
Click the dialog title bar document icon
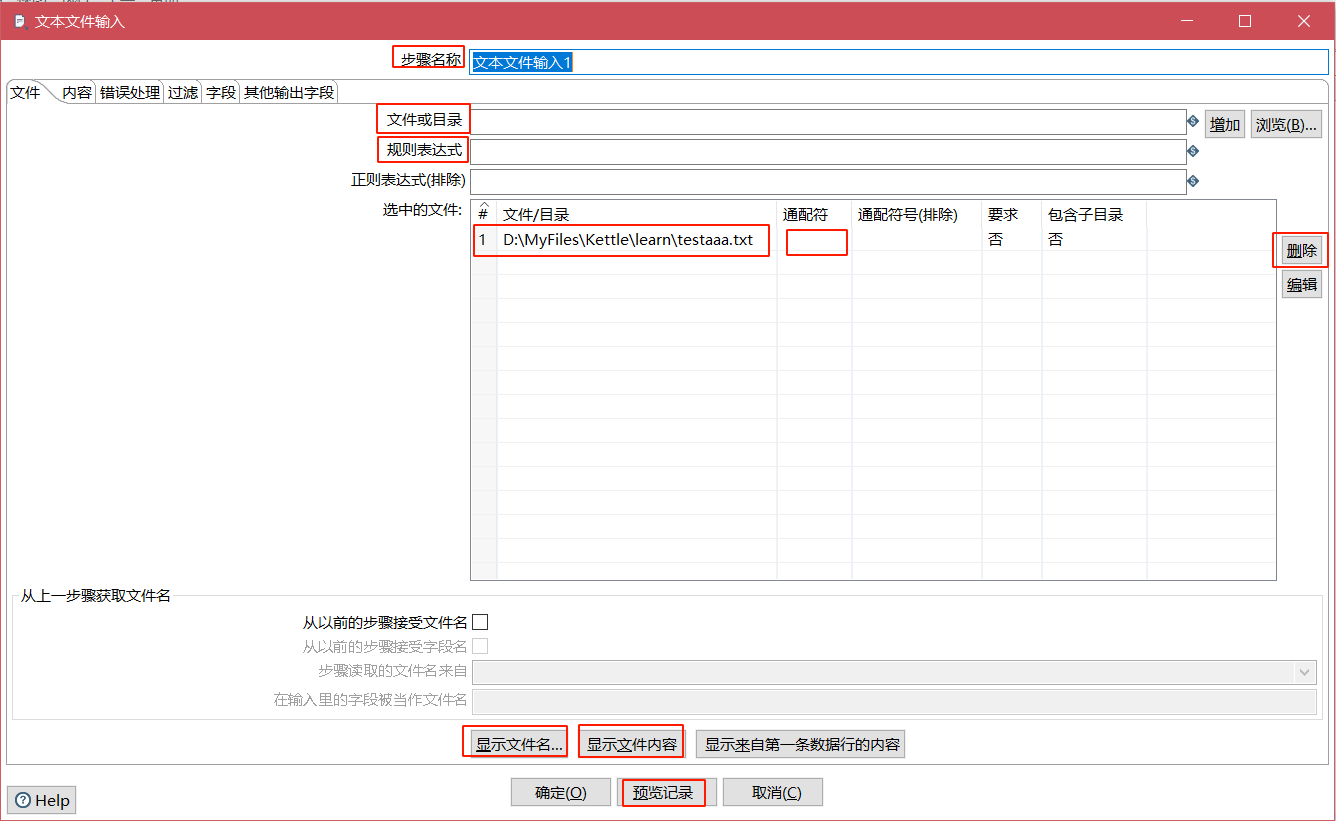(19, 21)
